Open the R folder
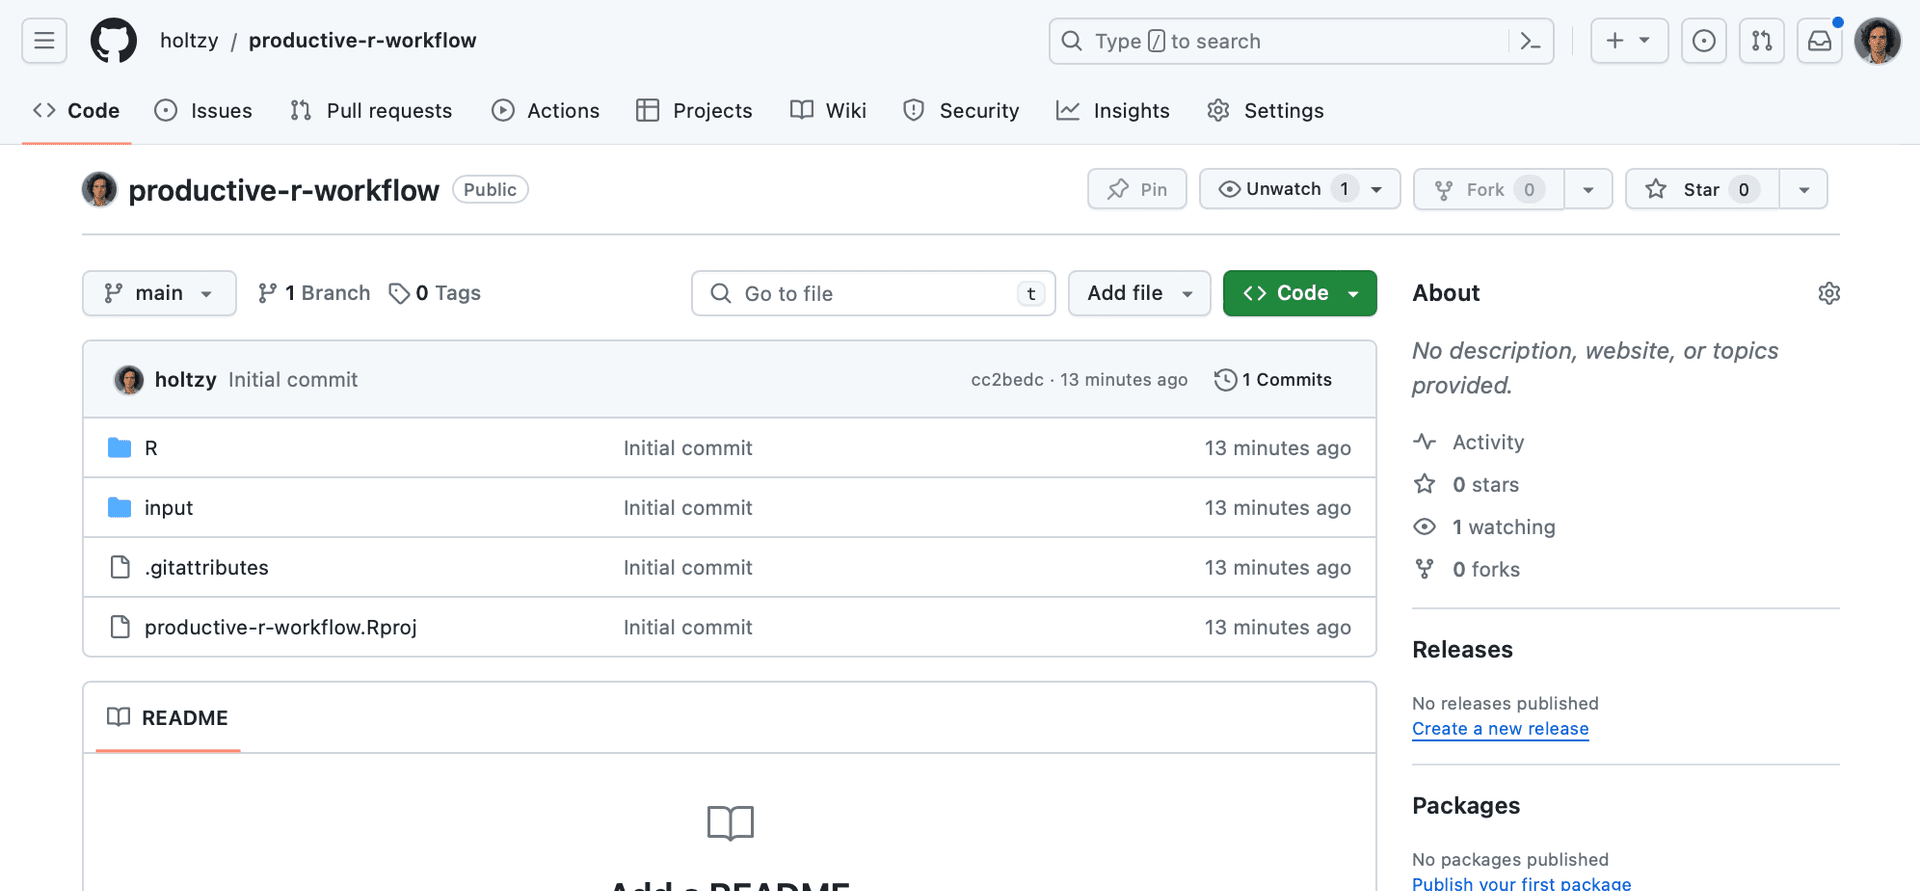The width and height of the screenshot is (1920, 891). point(151,448)
